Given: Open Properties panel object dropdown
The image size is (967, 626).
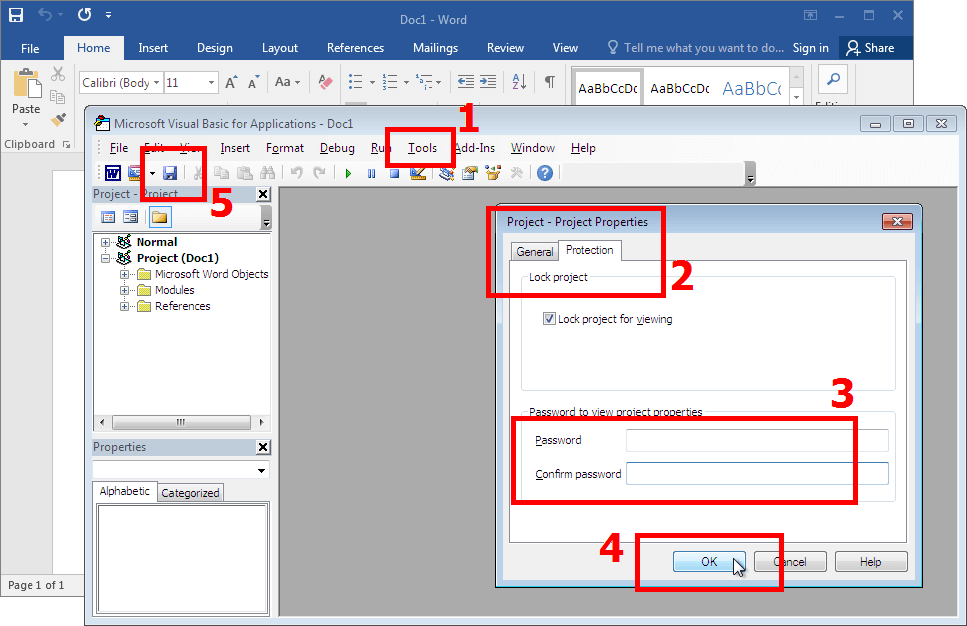Looking at the screenshot, I should (262, 470).
